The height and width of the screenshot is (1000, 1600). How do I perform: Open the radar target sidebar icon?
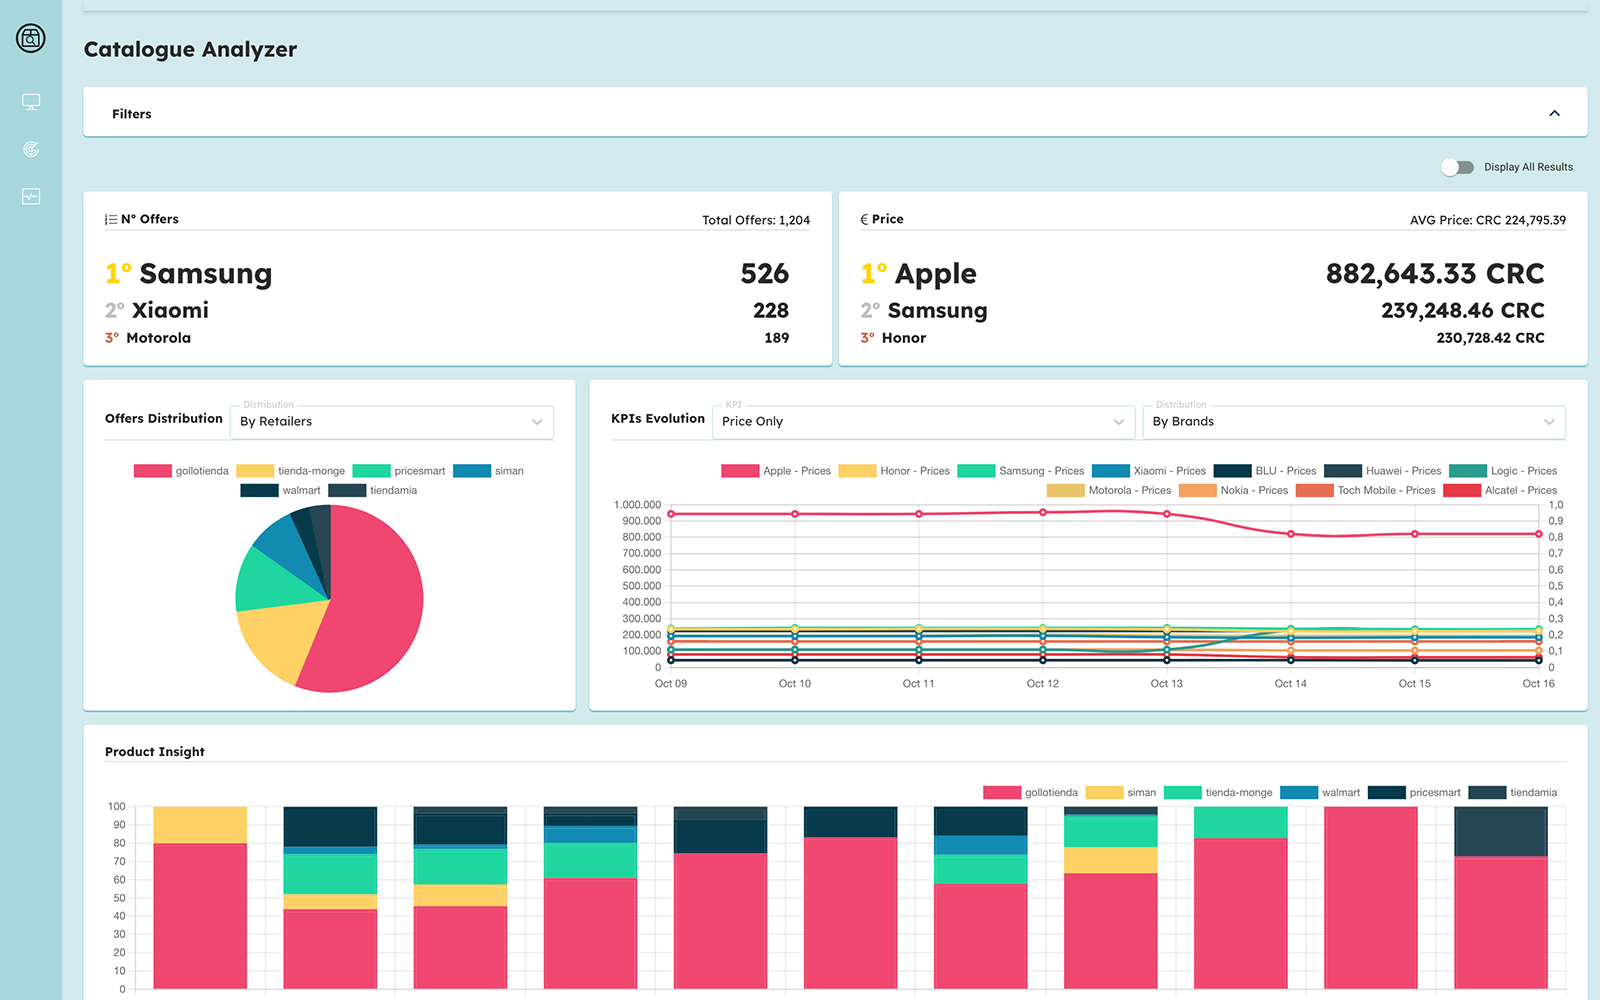point(31,149)
